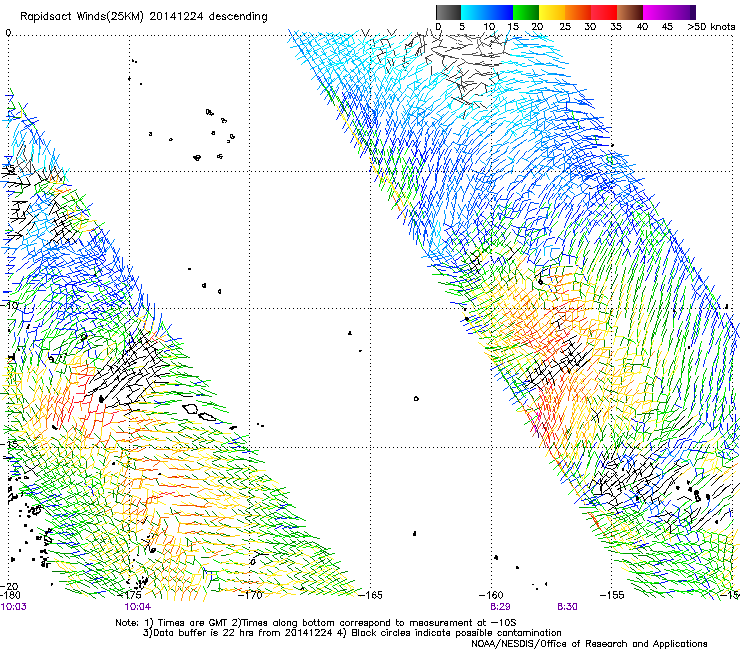This screenshot has height=650, width=740.
Task: Click longitude label '-180' on the bottom axis
Action: coord(10,595)
